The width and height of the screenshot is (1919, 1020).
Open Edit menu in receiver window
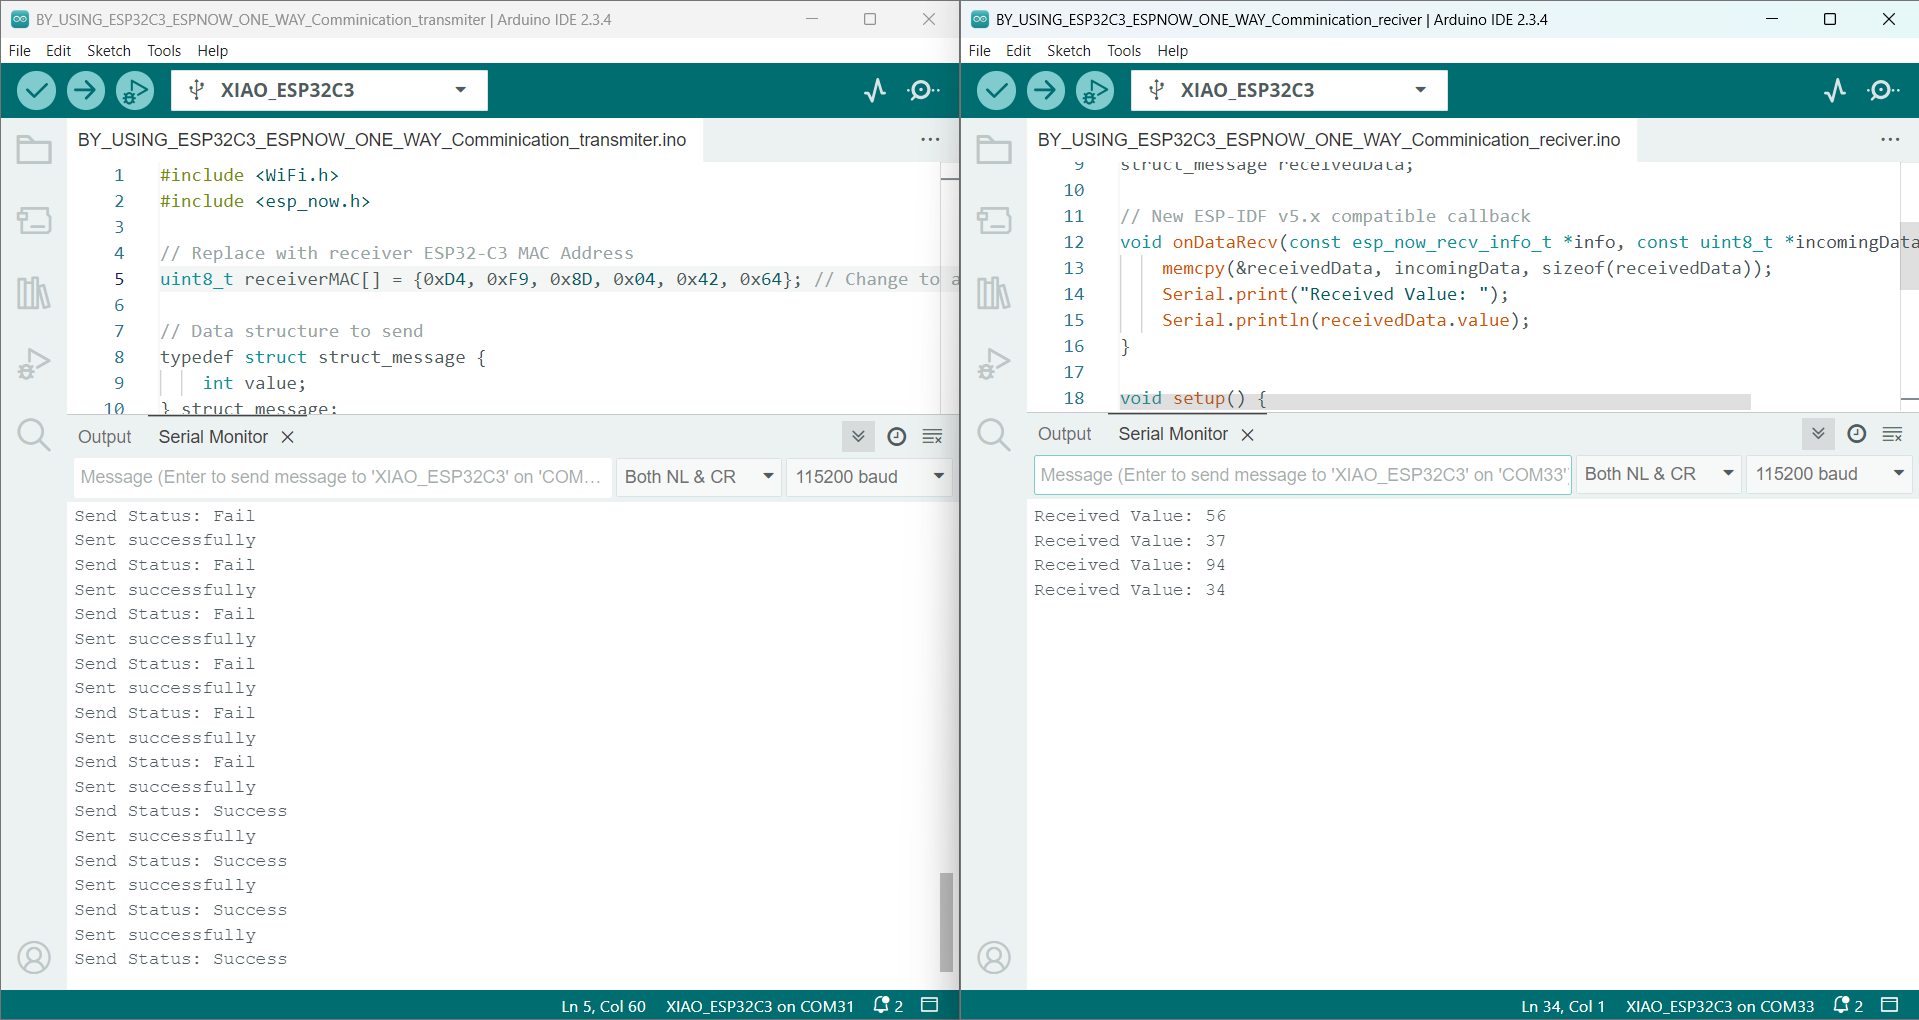click(x=1018, y=51)
